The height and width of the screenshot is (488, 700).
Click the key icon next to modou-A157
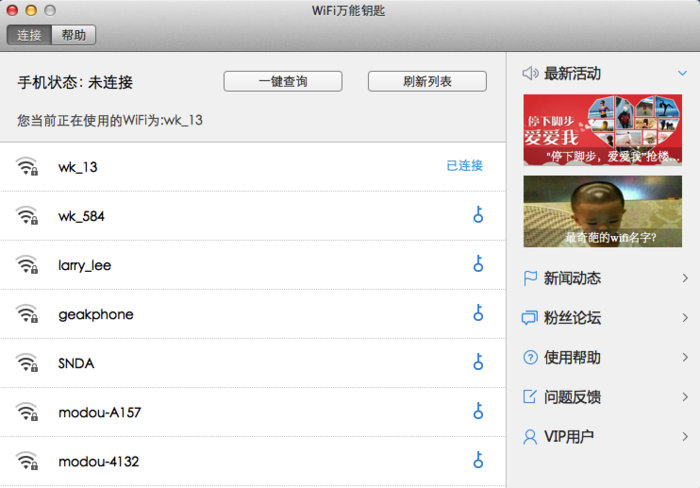click(x=477, y=411)
